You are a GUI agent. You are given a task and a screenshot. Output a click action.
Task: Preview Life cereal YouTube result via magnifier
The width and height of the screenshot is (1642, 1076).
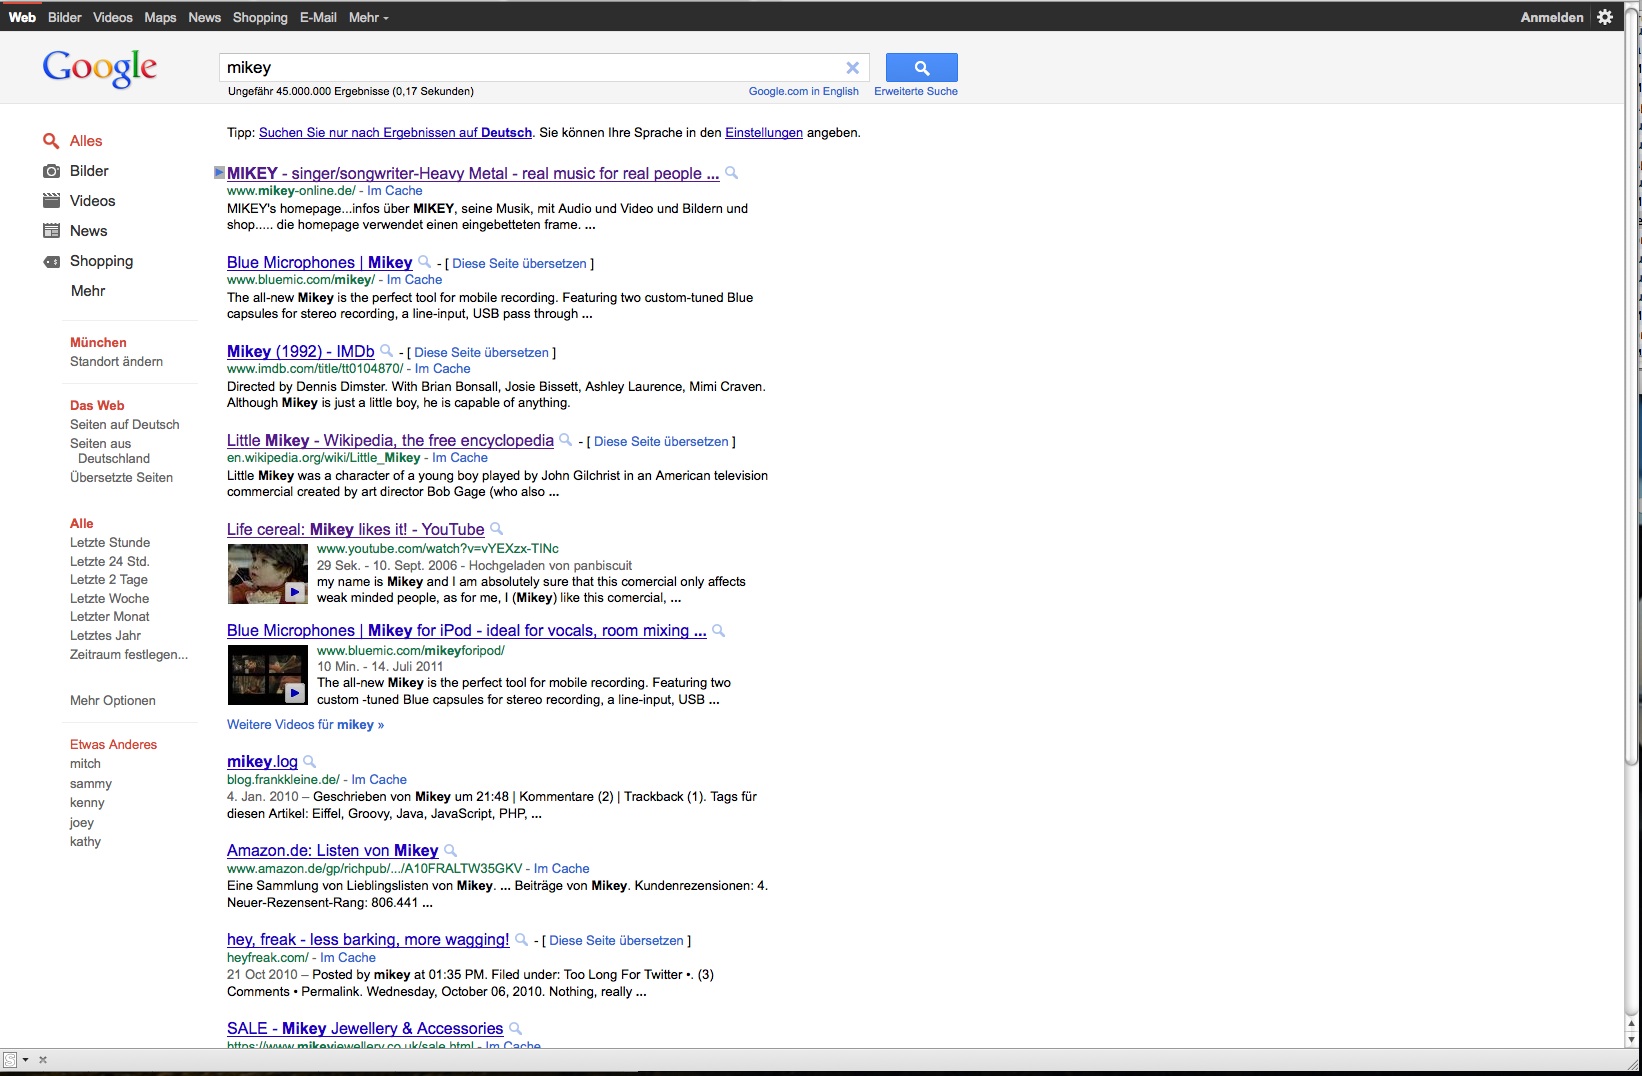[x=496, y=529]
